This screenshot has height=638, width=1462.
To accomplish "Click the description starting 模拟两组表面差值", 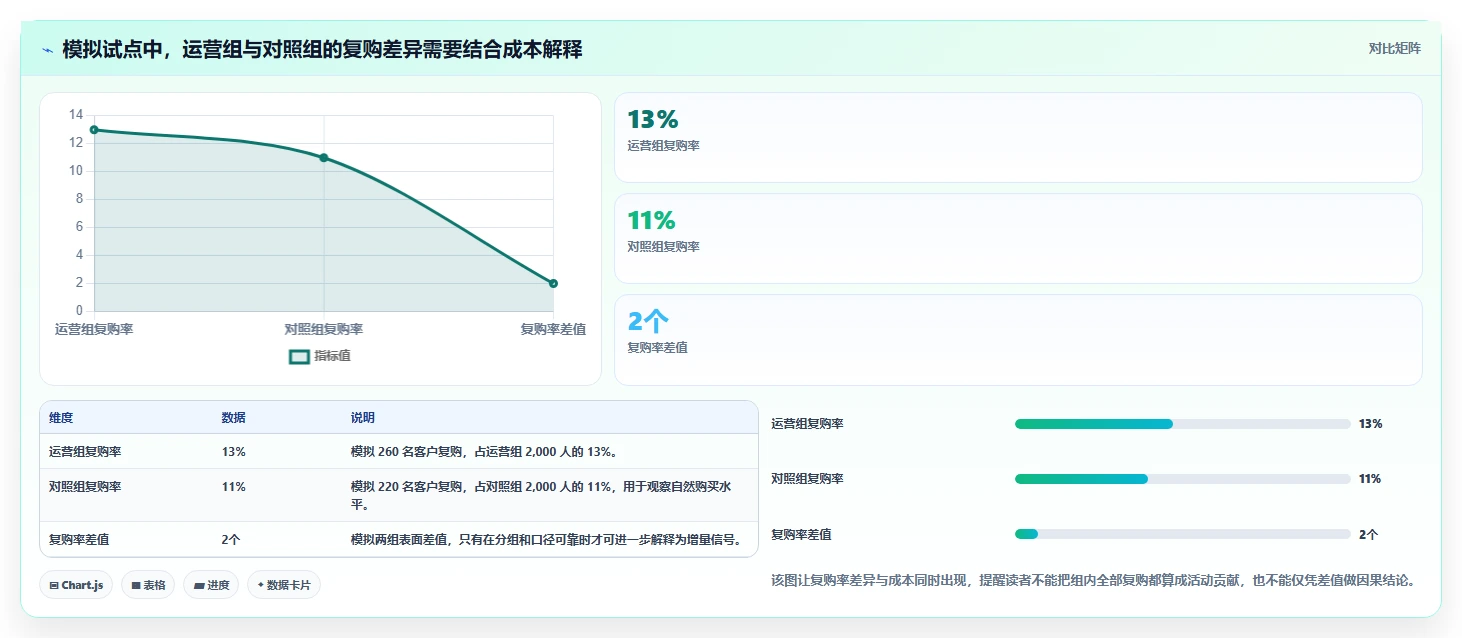I will tap(548, 540).
